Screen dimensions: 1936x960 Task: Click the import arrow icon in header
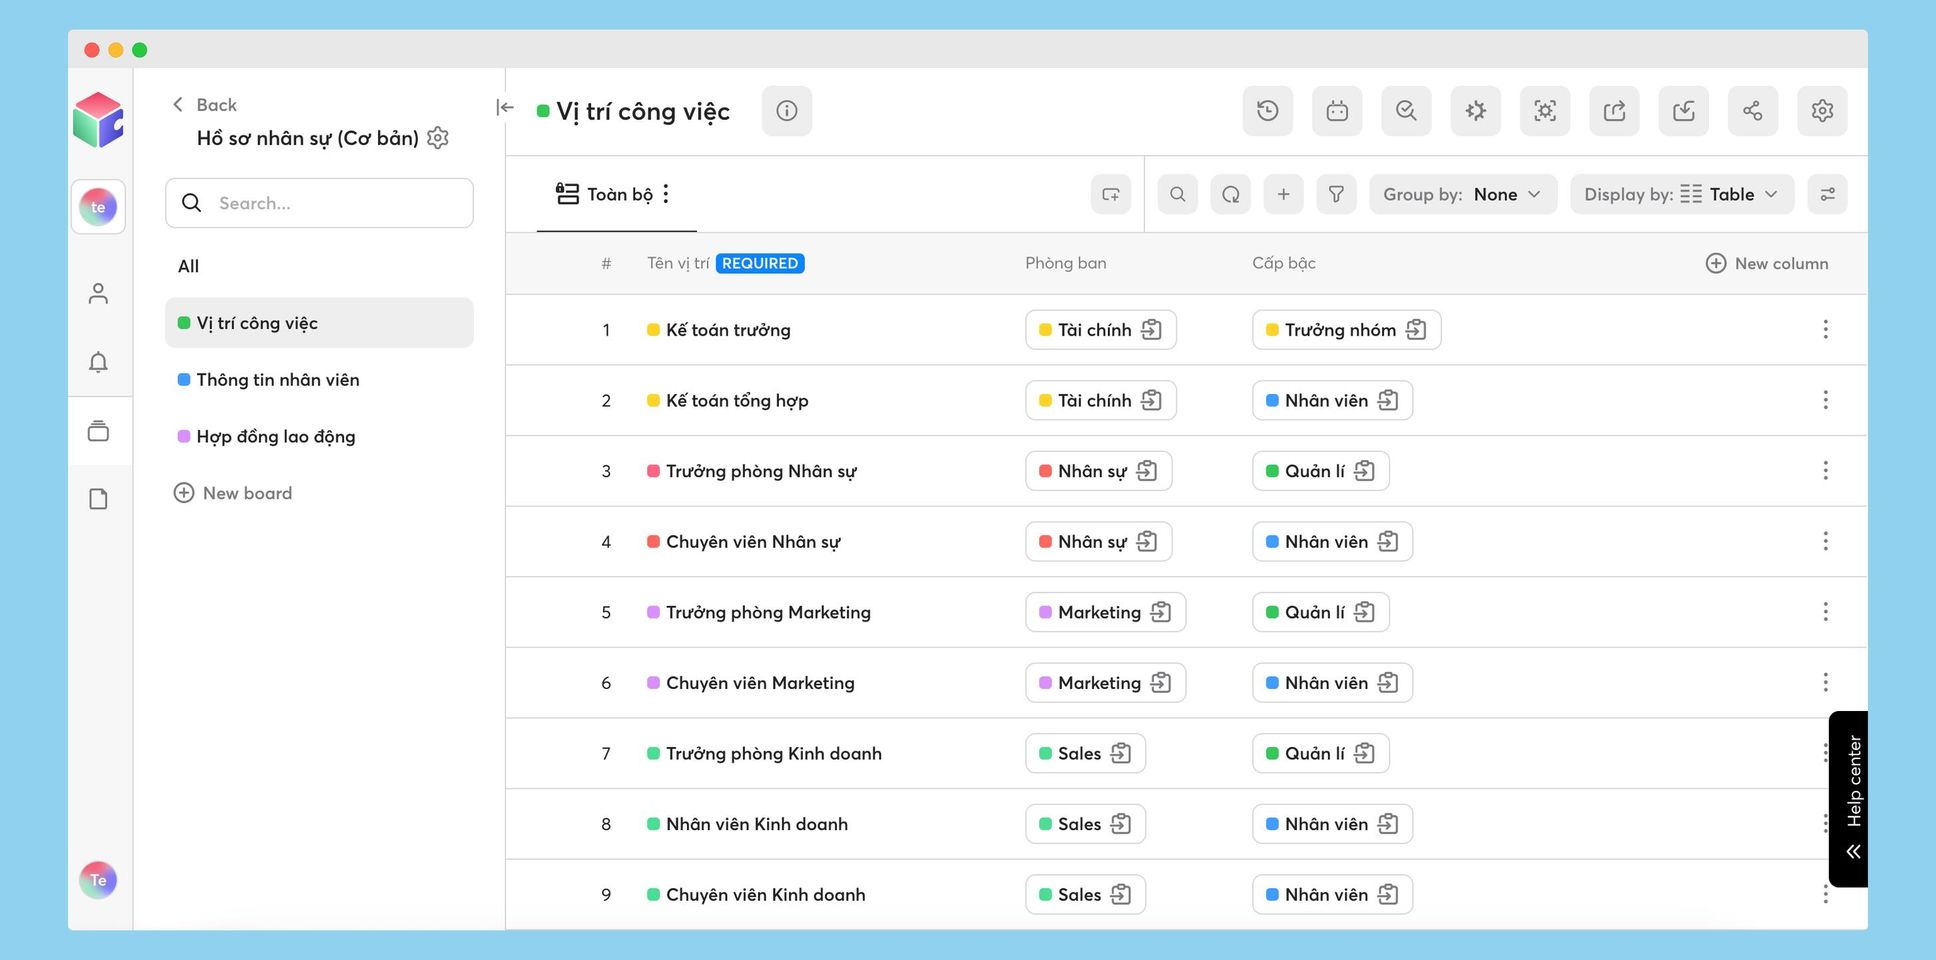pos(1684,111)
